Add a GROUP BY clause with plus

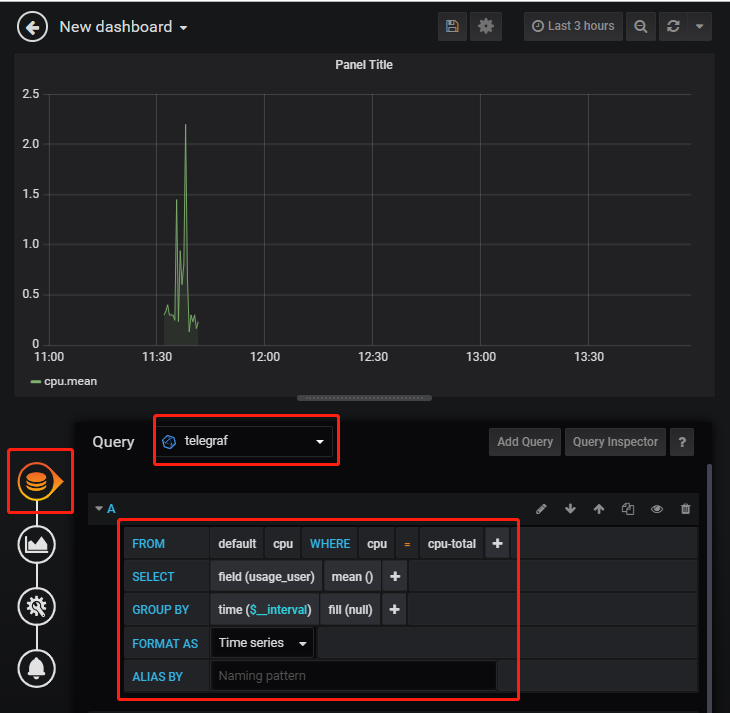[x=394, y=610]
